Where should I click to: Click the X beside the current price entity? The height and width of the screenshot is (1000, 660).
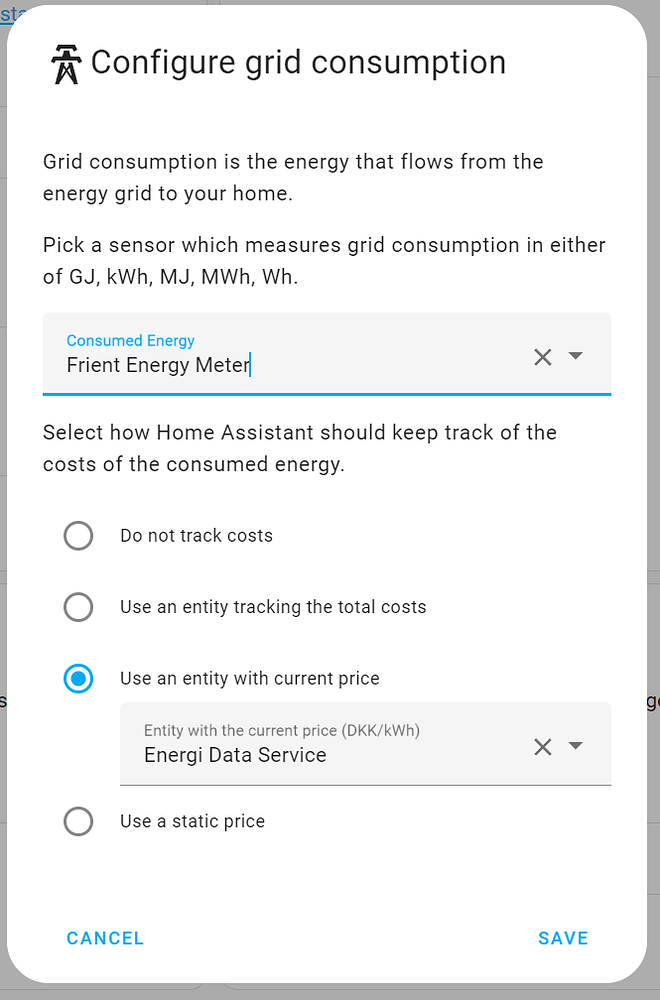tap(543, 746)
